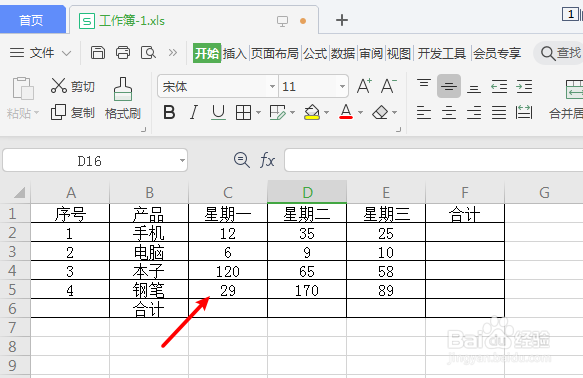Cut selection with the 剪切 button
583x378 pixels.
point(73,86)
